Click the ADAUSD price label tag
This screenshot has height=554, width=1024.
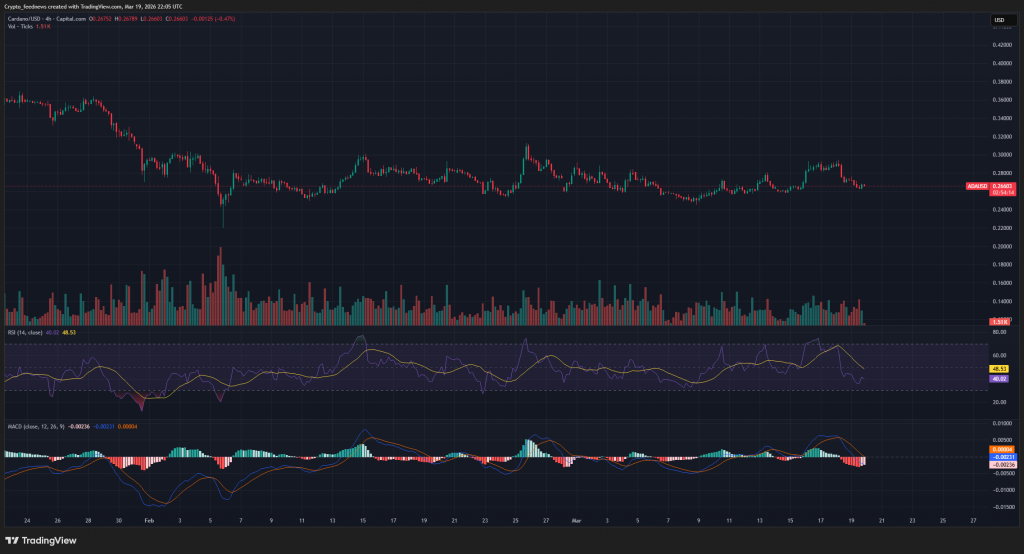(x=978, y=186)
